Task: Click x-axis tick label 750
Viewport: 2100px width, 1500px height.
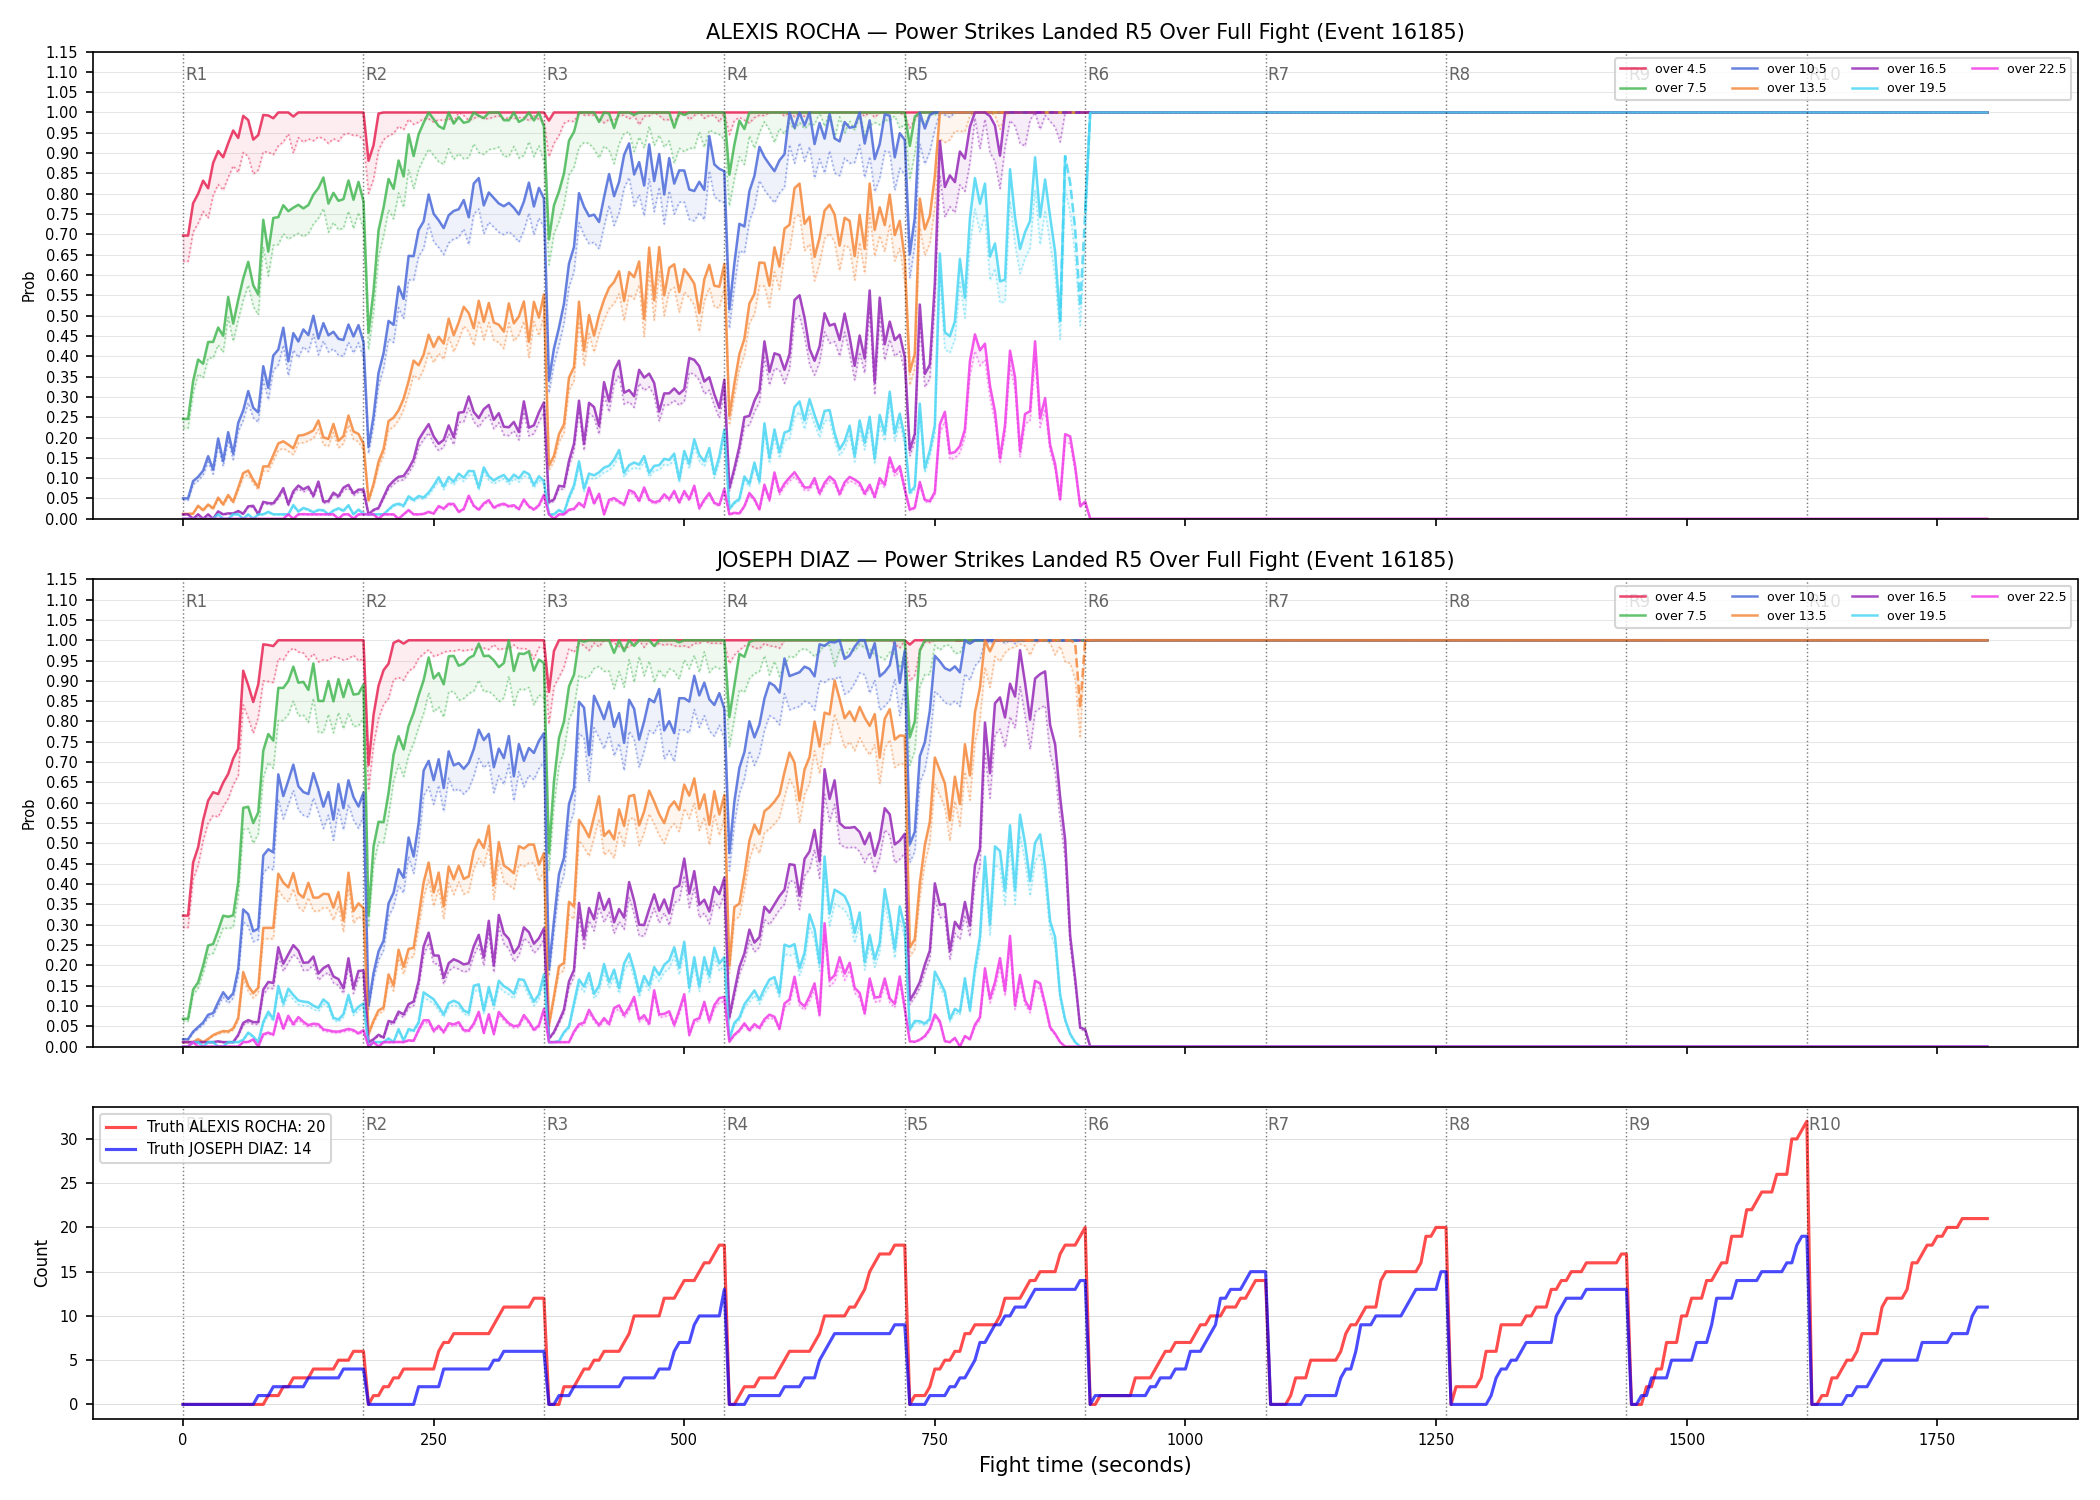Action: [x=935, y=1440]
